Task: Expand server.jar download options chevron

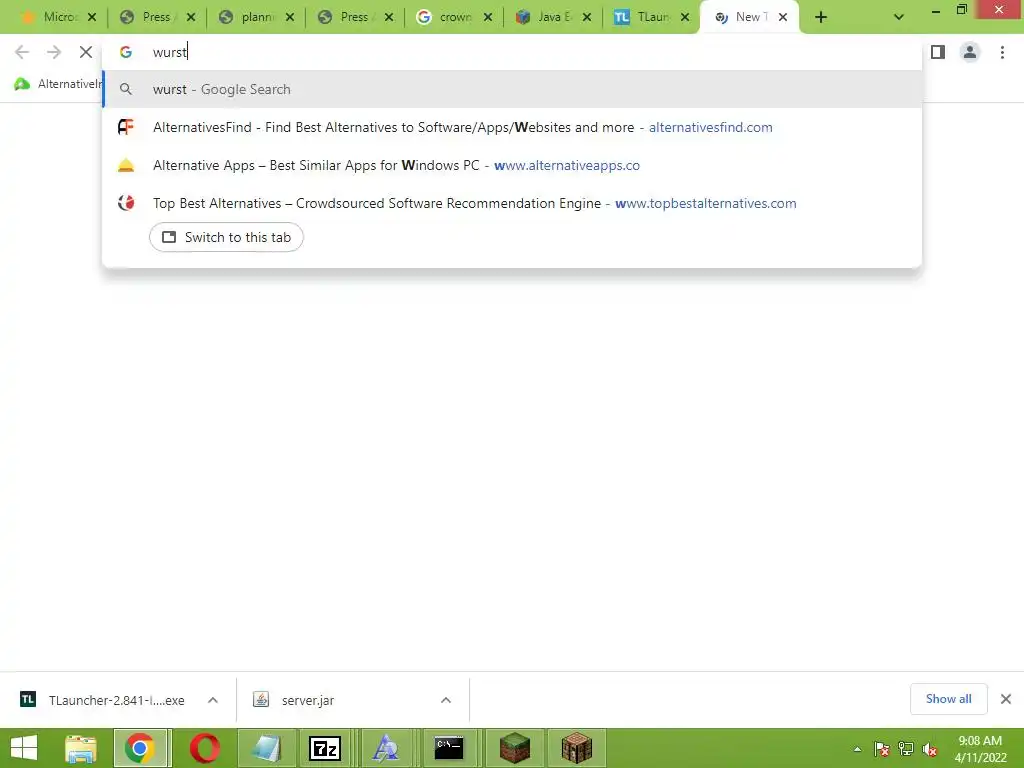Action: coord(446,700)
